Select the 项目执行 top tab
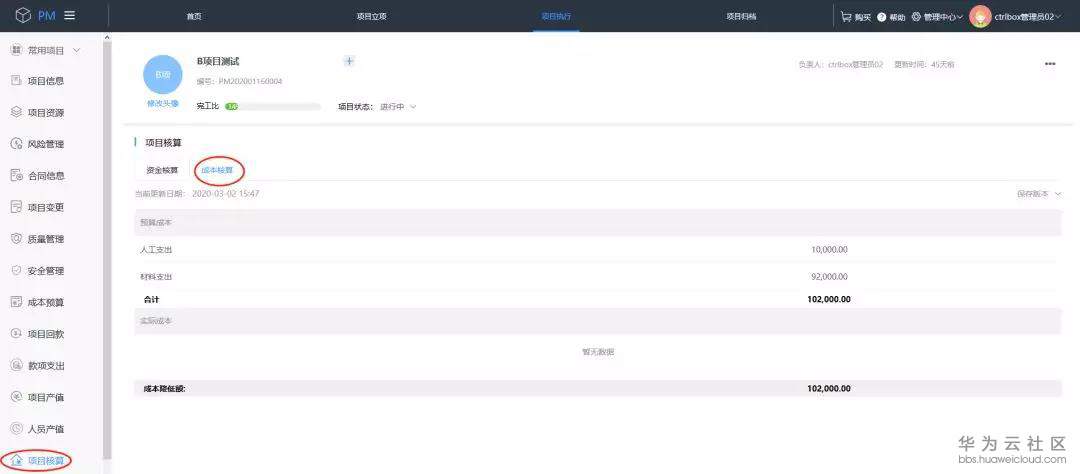The width and height of the screenshot is (1080, 474). [x=556, y=17]
